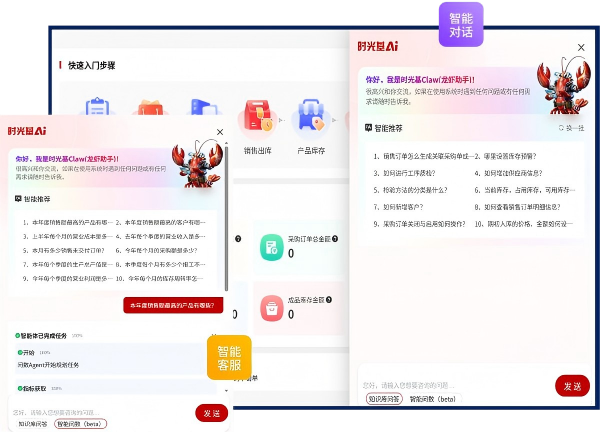
Task: Choose question 5 检验方法的分类是什么?
Action: coord(410,190)
